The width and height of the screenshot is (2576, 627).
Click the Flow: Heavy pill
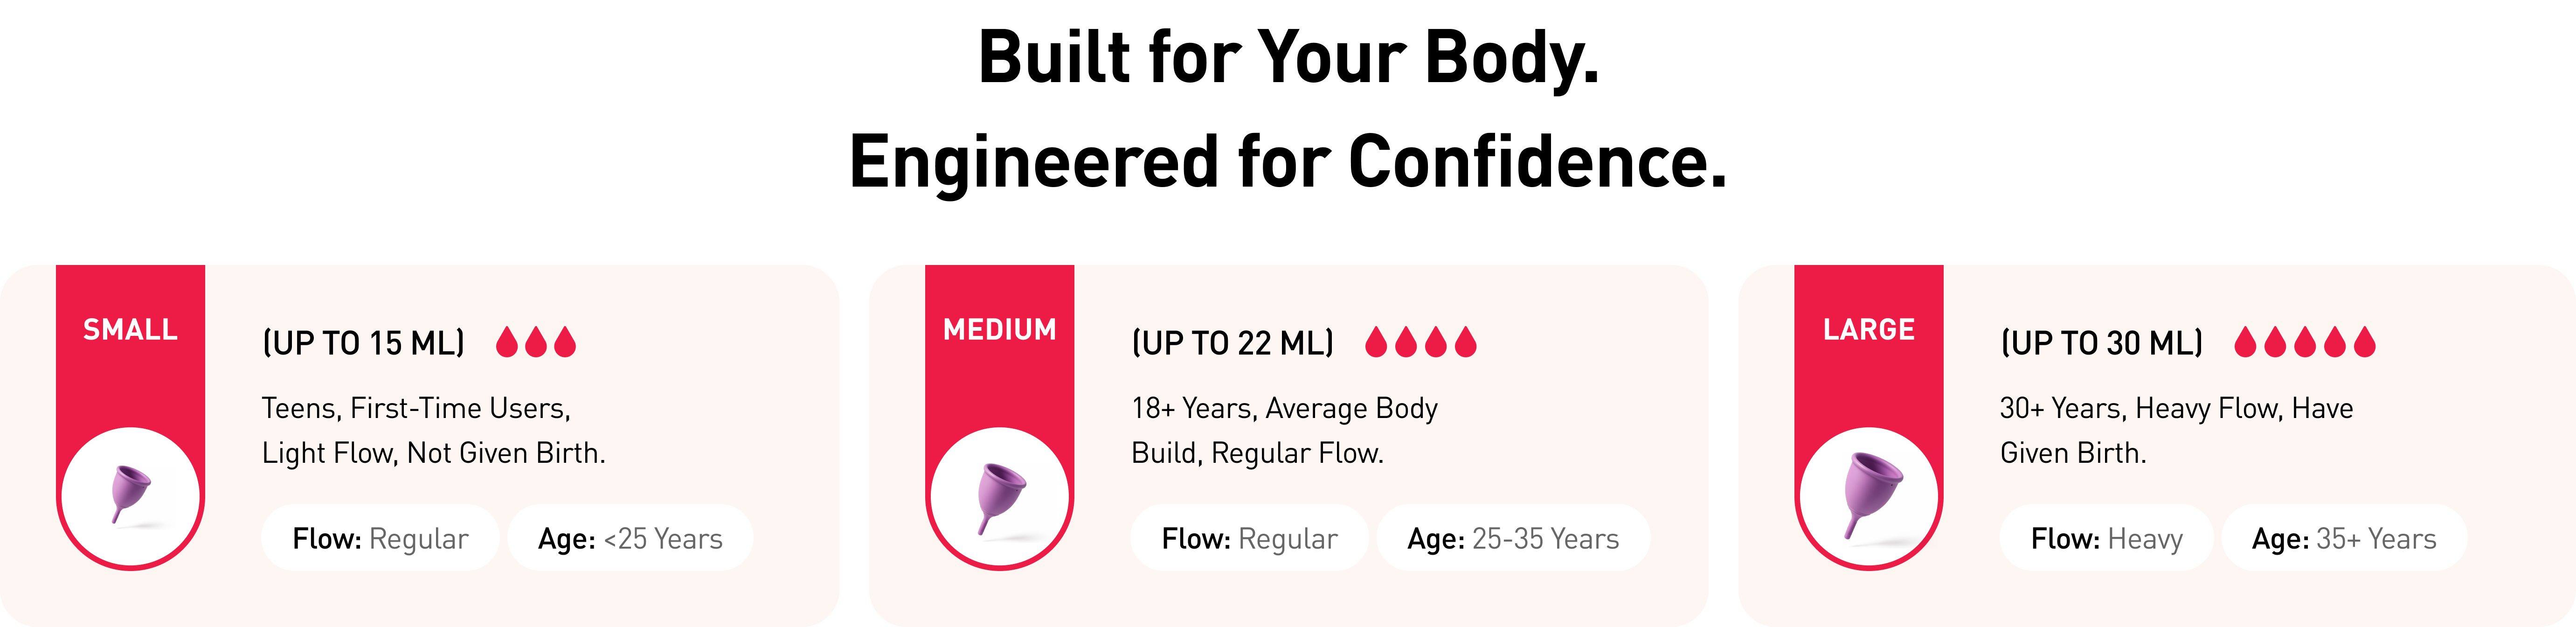[x=2106, y=538]
